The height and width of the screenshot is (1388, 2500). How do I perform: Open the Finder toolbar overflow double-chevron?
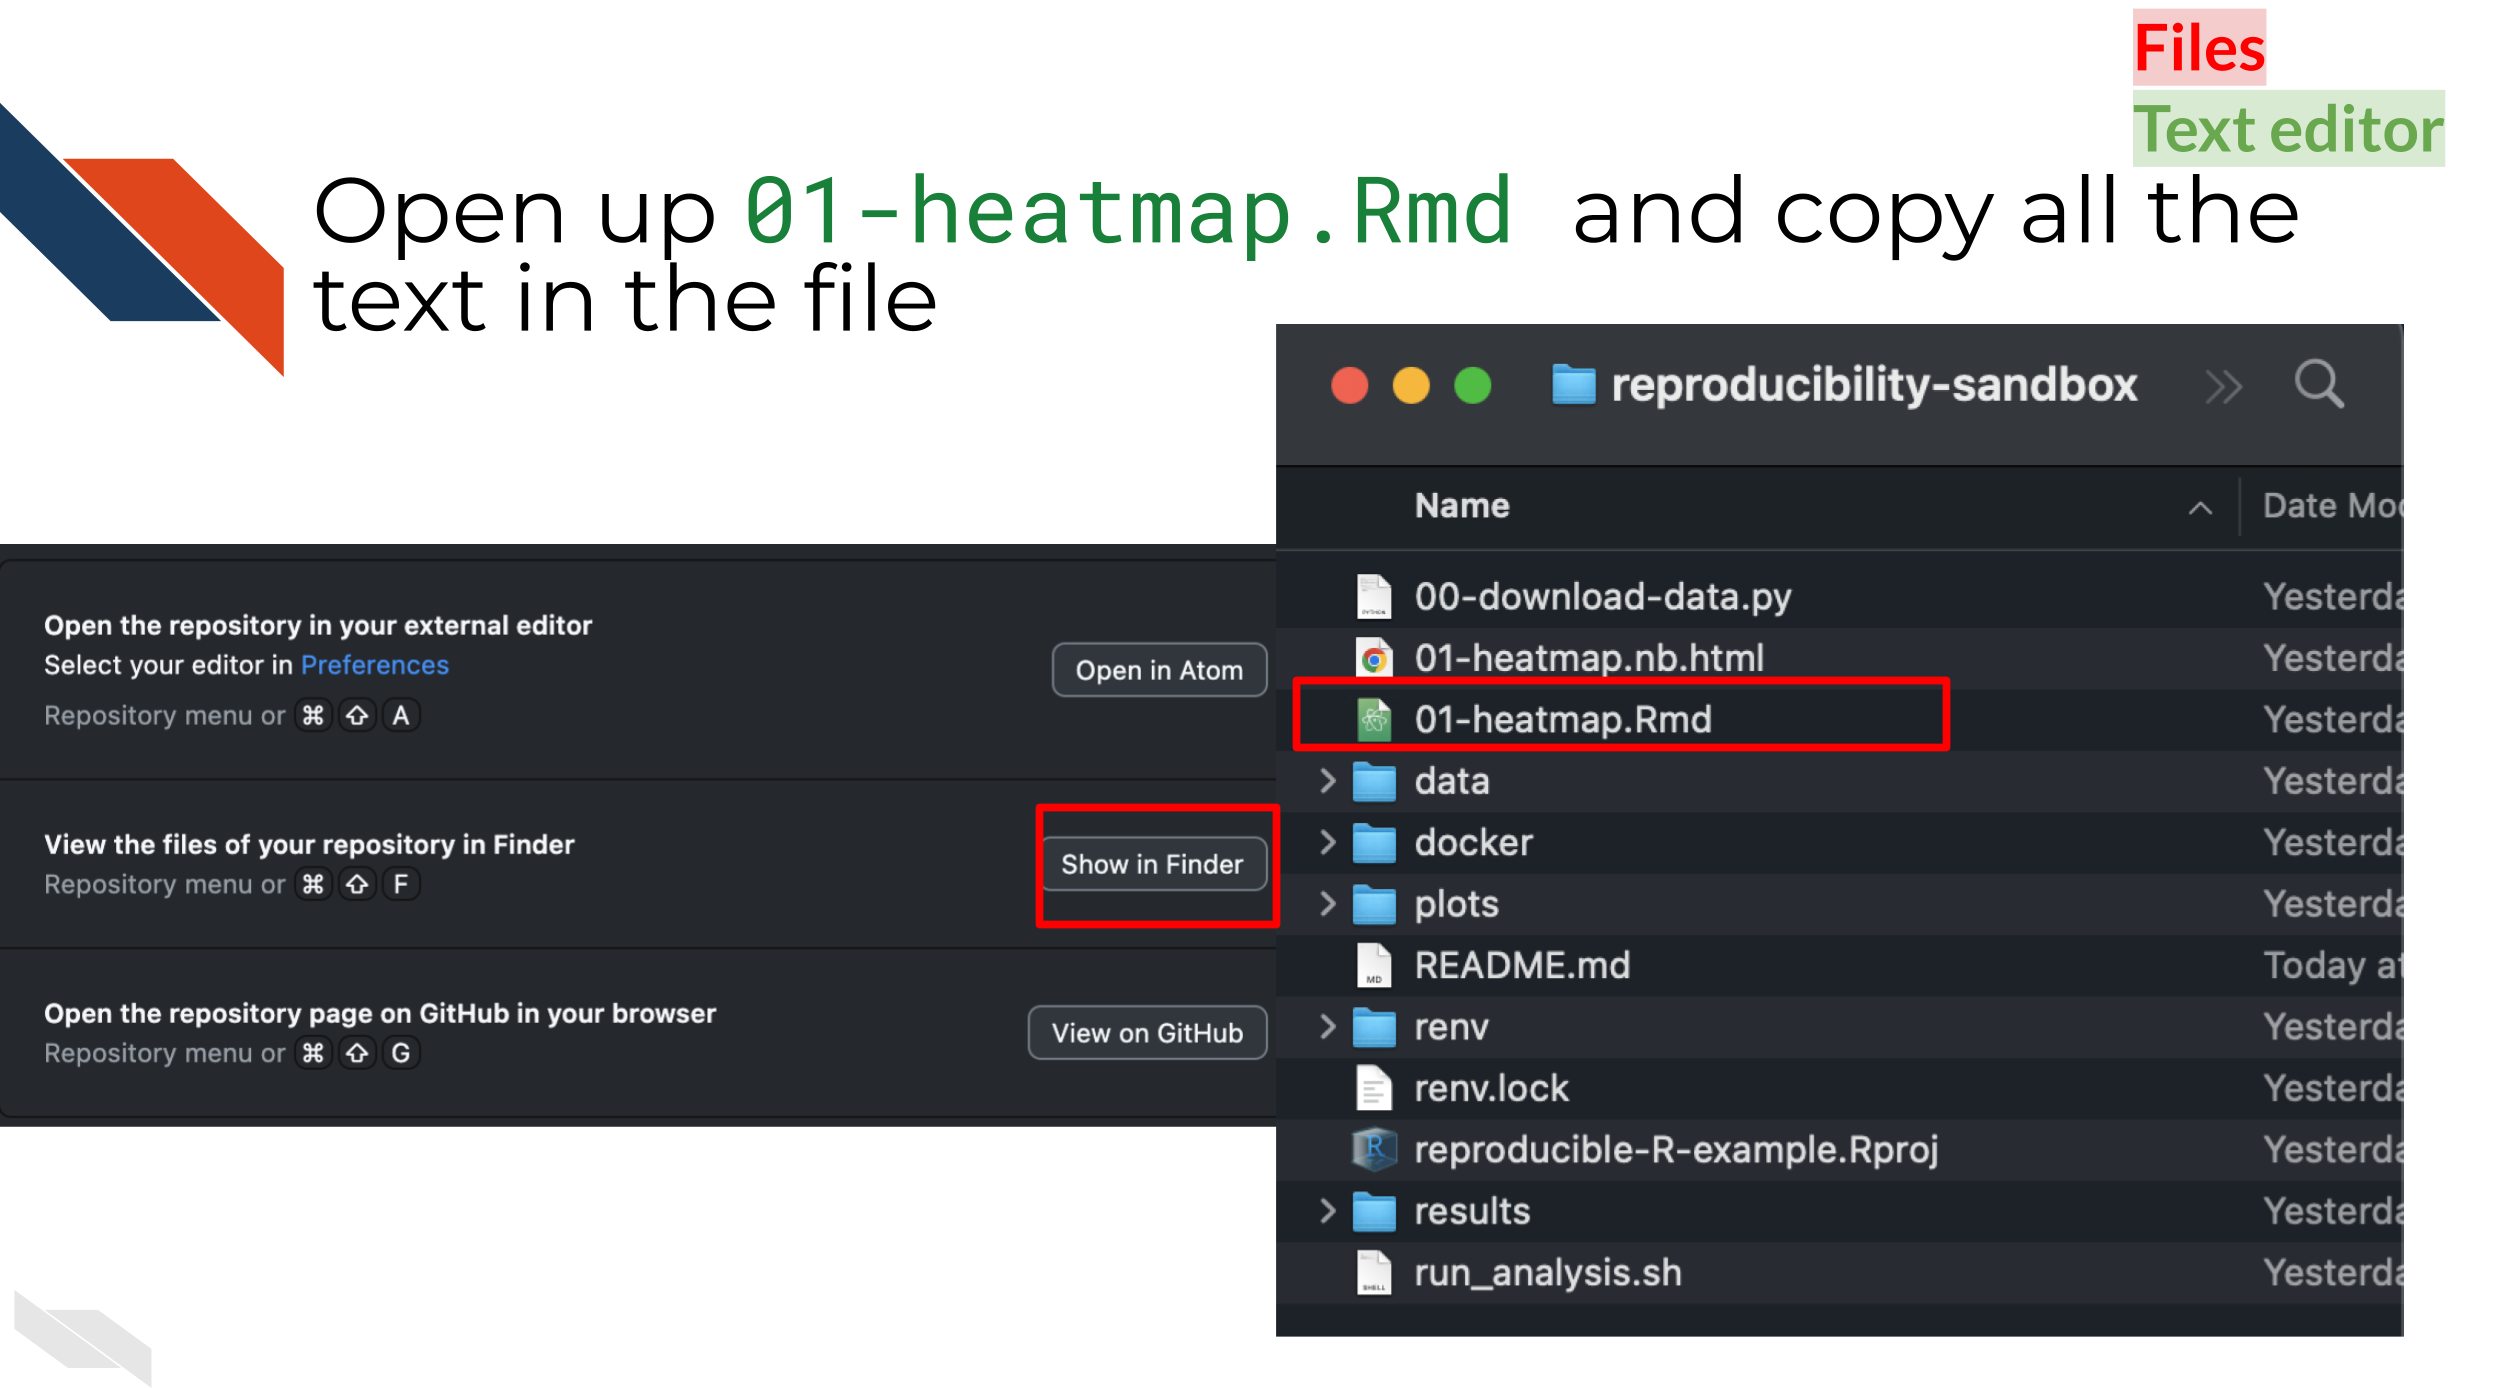[x=2224, y=386]
